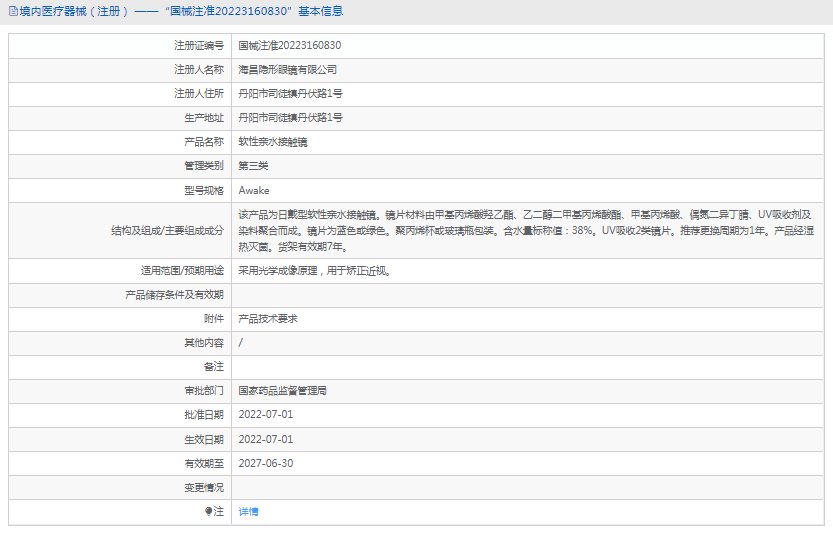Viewport: 833px width, 533px height.
Task: Click the 产品技术要求 attachment text
Action: (x=268, y=319)
